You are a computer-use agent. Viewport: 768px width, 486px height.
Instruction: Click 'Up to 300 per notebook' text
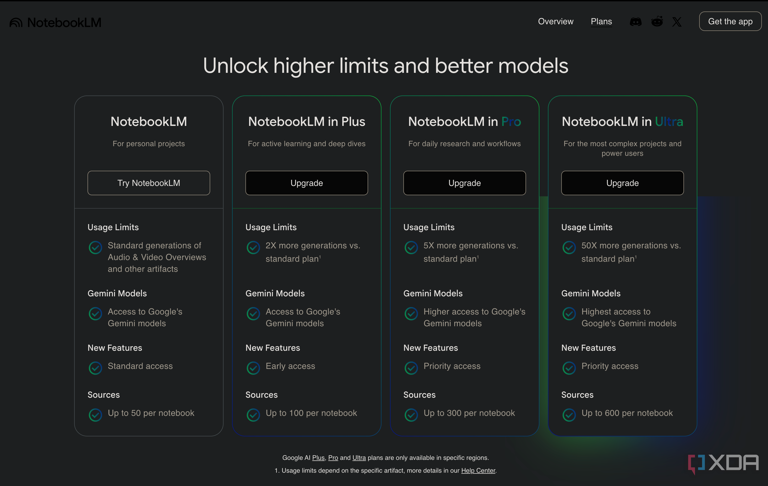point(469,413)
